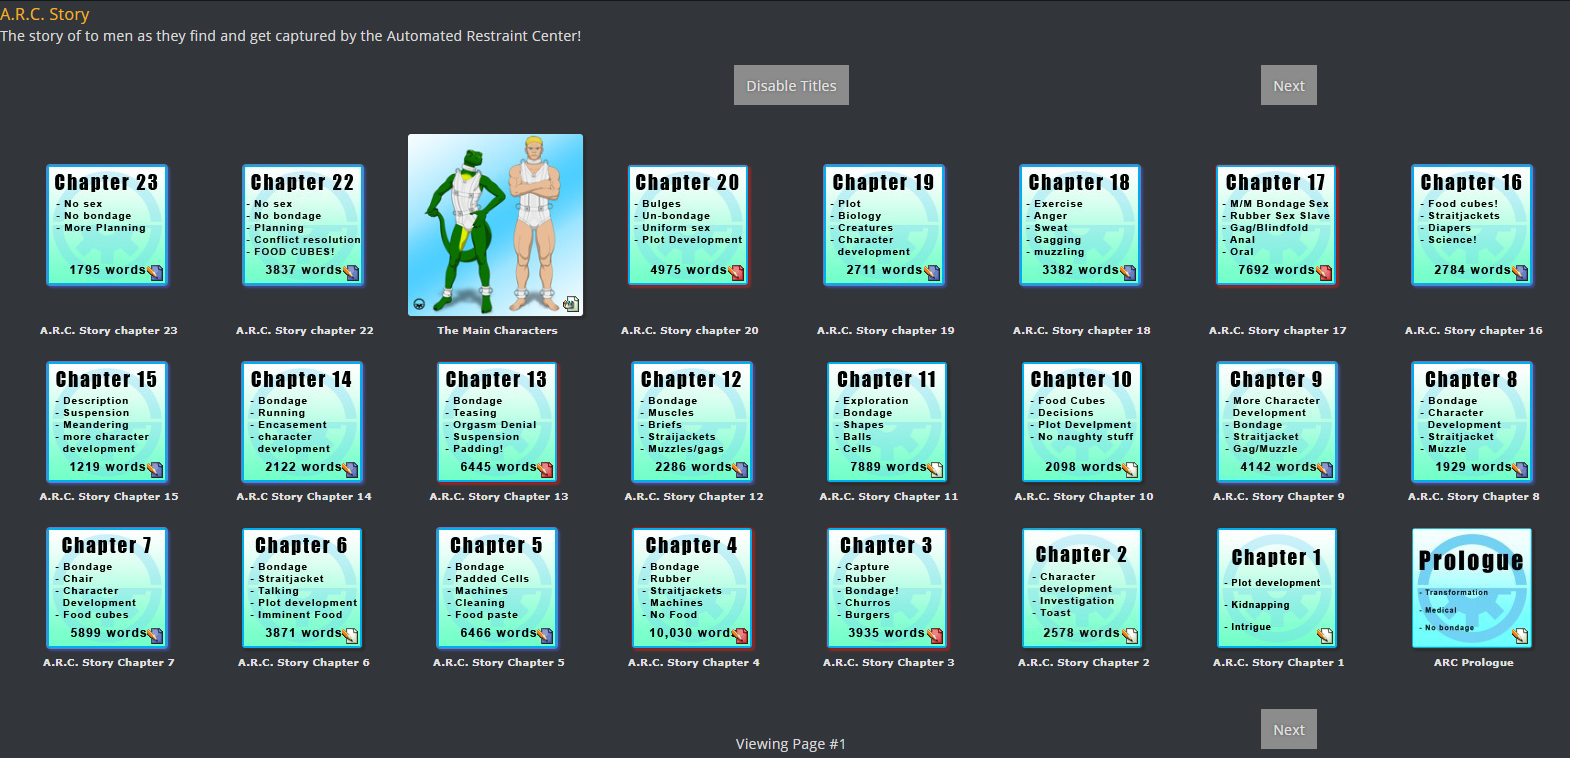Click the 'A.R.C Story Chapter 14' title link
Image resolution: width=1570 pixels, height=758 pixels.
pos(304,496)
